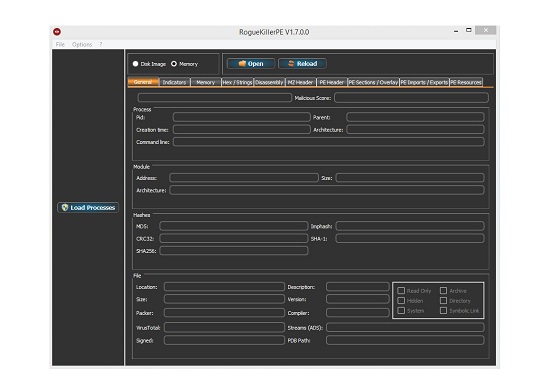Click the Load Processes button
Screen dimensions: 550x386
(x=88, y=207)
